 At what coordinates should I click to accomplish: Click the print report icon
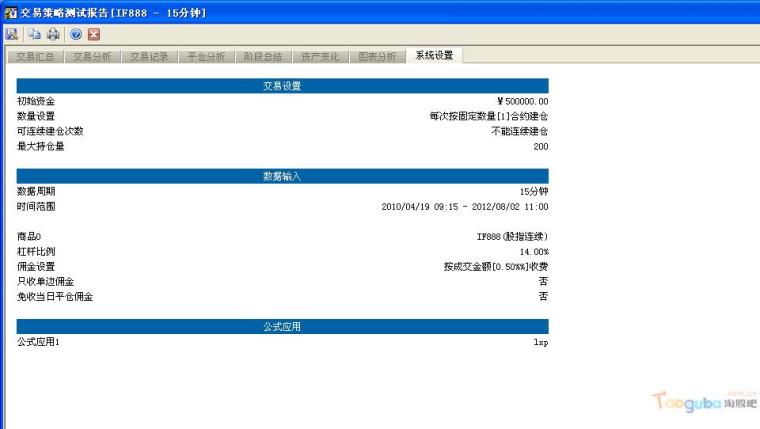pos(53,34)
